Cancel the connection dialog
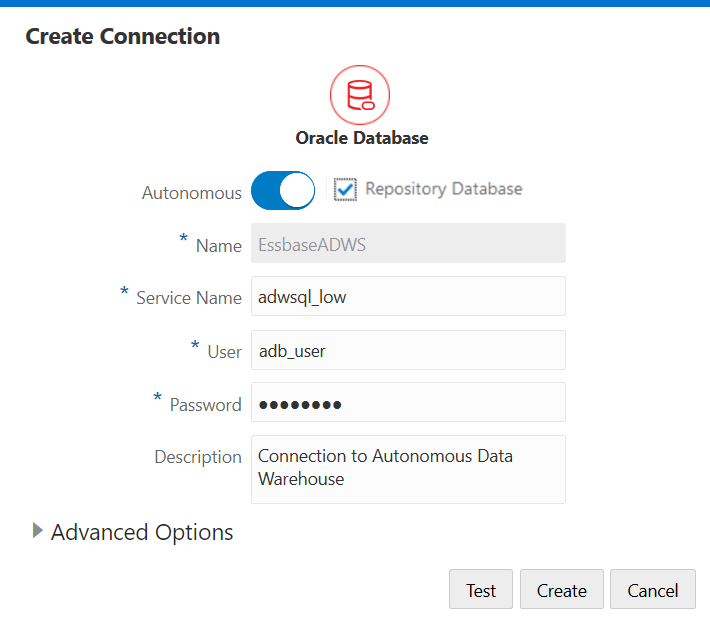The image size is (710, 626). click(x=652, y=589)
